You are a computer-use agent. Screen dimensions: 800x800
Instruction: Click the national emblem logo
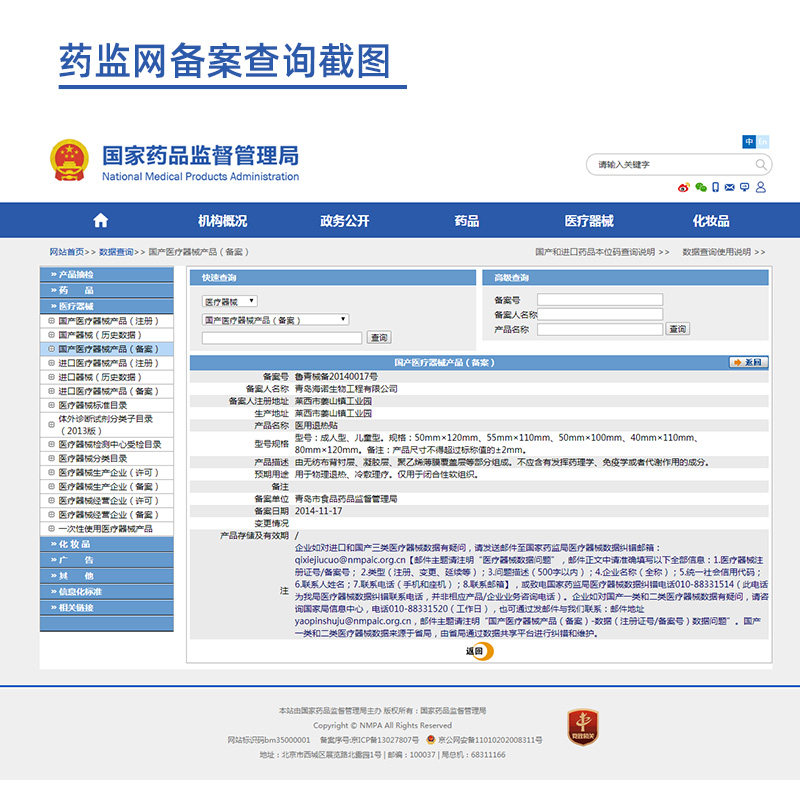[69, 161]
